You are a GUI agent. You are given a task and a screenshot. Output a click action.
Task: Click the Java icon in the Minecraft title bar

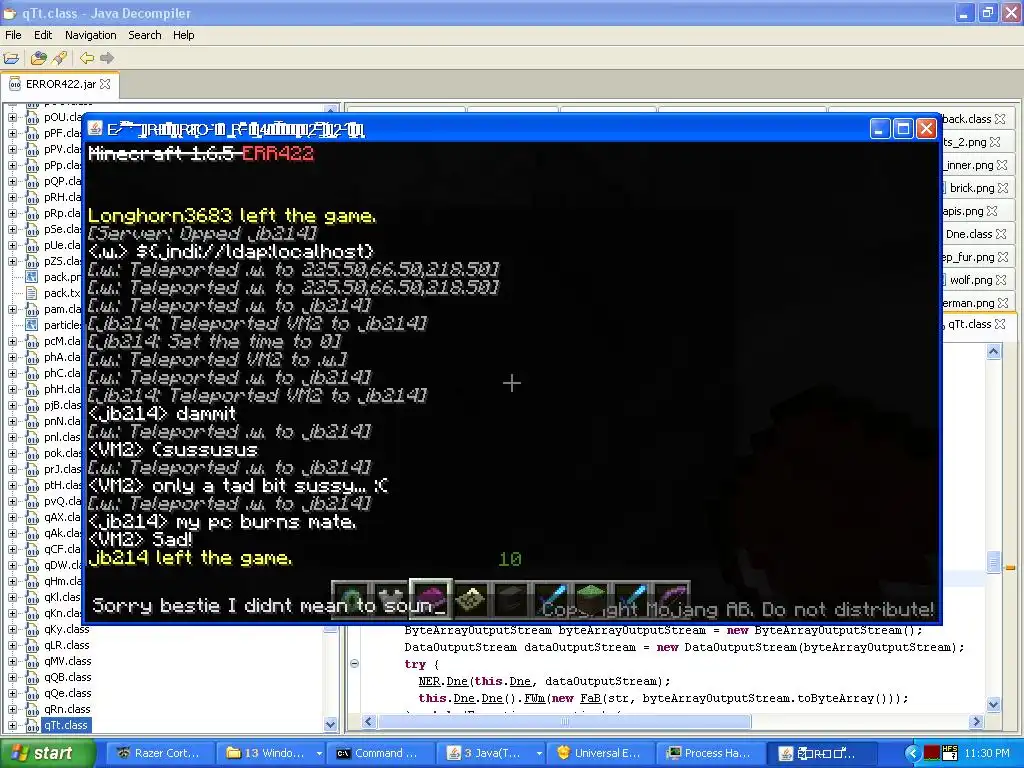(x=95, y=129)
